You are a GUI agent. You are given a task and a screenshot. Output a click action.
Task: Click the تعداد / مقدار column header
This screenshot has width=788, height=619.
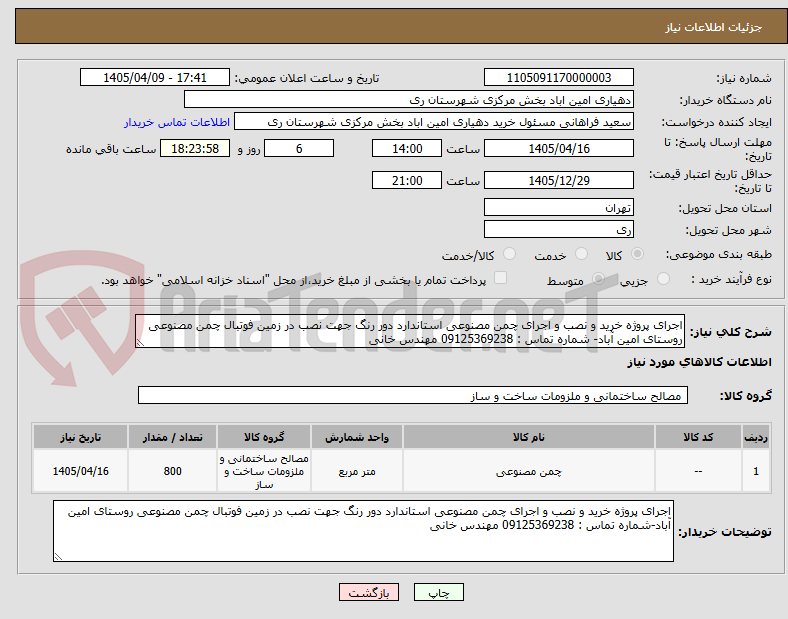click(x=172, y=437)
